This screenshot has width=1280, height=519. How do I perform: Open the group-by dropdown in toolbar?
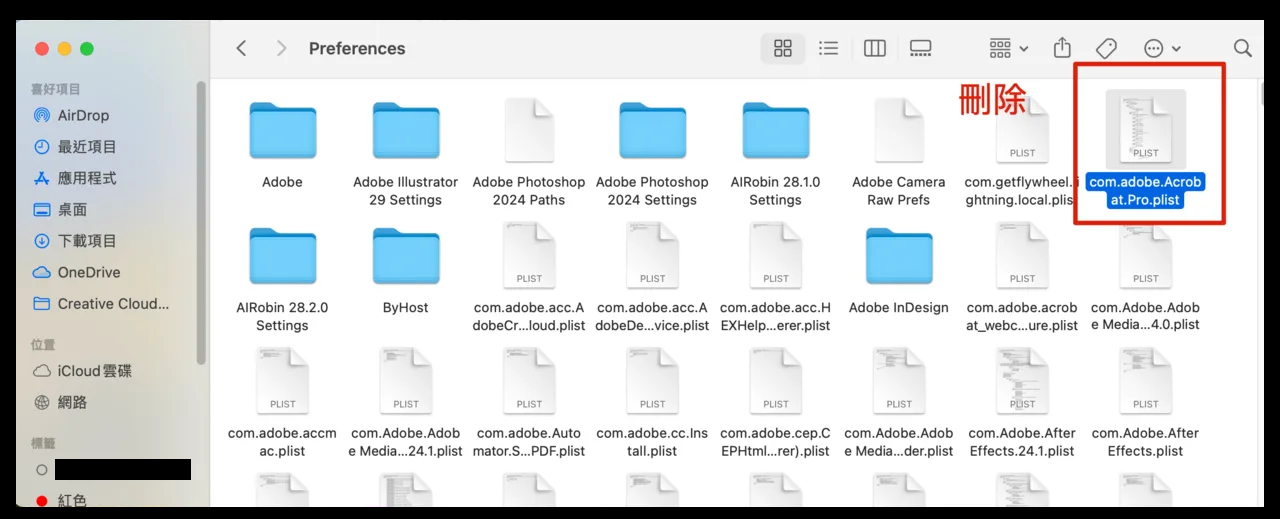(x=1008, y=48)
